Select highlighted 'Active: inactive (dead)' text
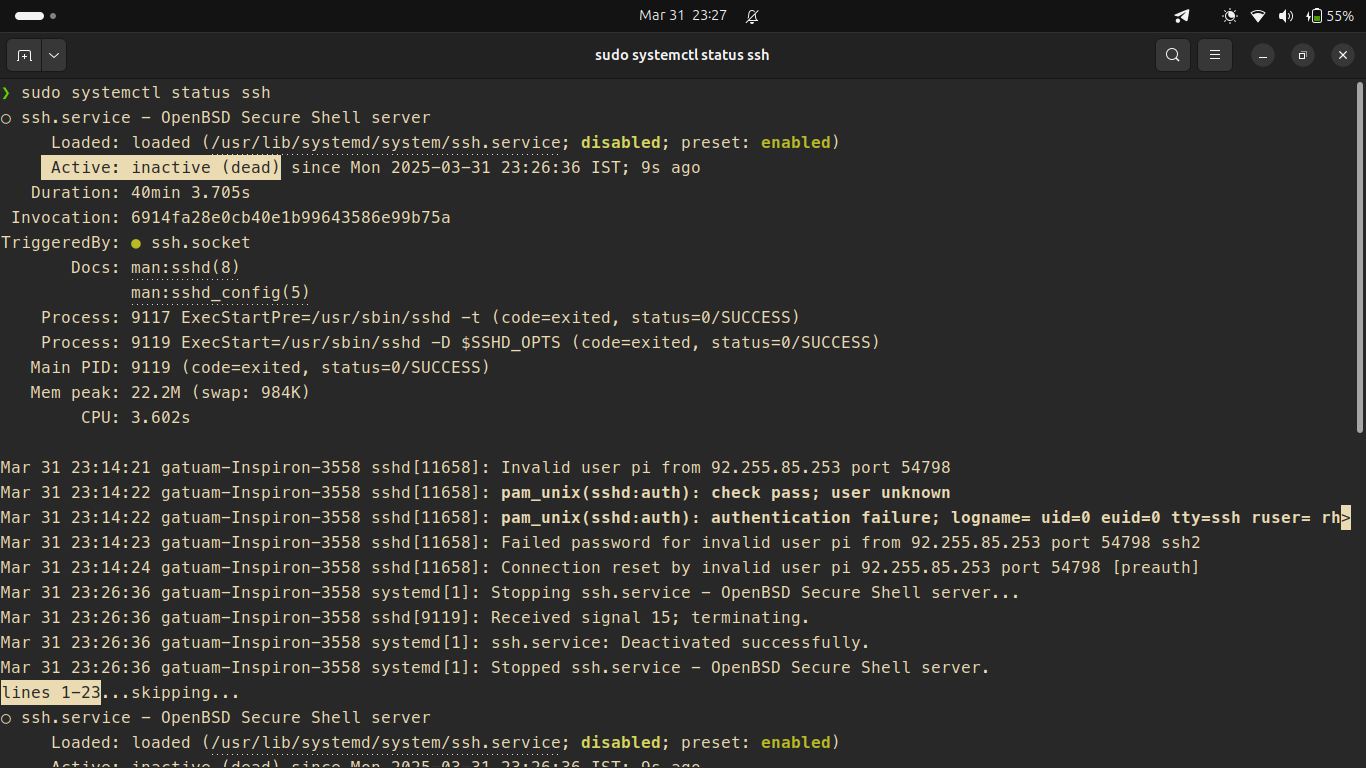 pyautogui.click(x=161, y=168)
